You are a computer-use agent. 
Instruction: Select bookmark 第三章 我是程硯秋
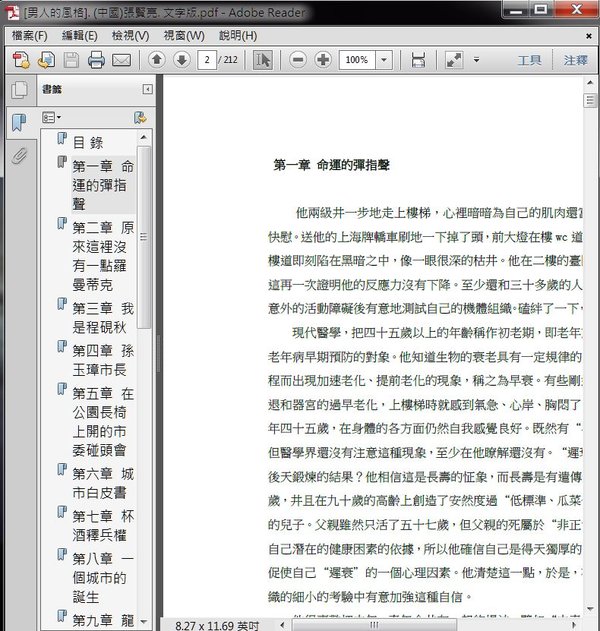[x=103, y=318]
